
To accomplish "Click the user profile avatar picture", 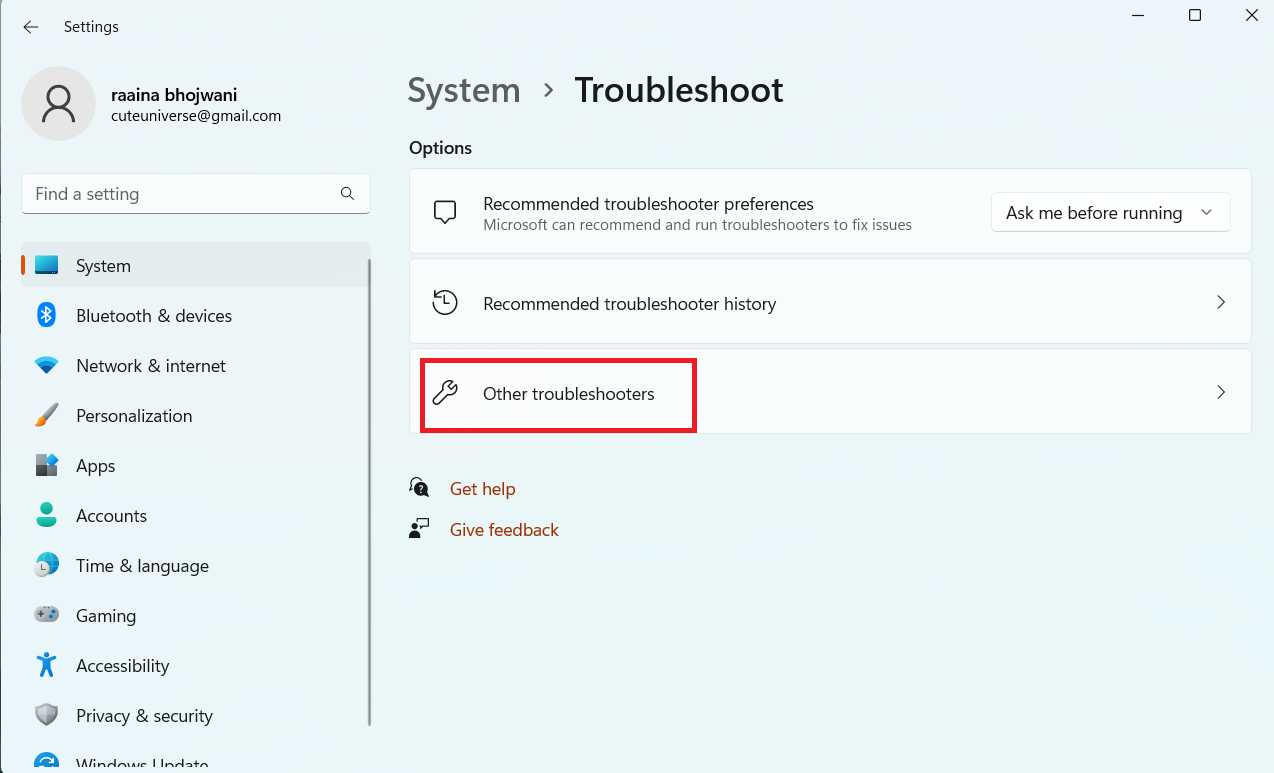I will coord(59,103).
